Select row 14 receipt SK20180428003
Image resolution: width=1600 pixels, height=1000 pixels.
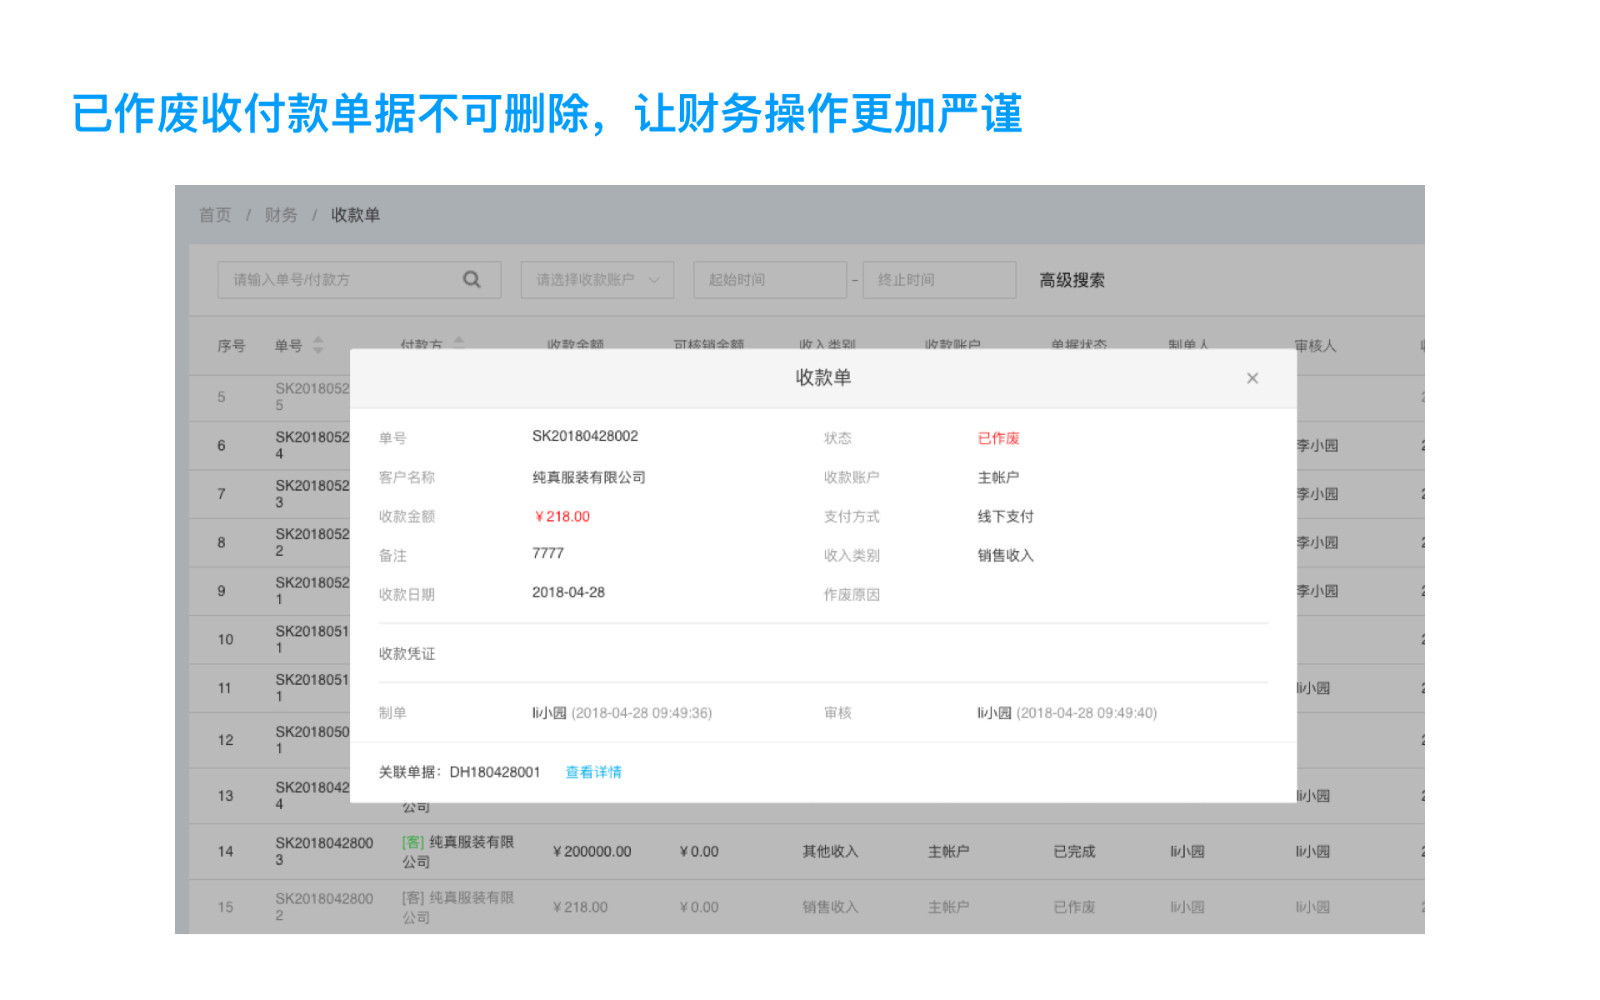(x=324, y=851)
